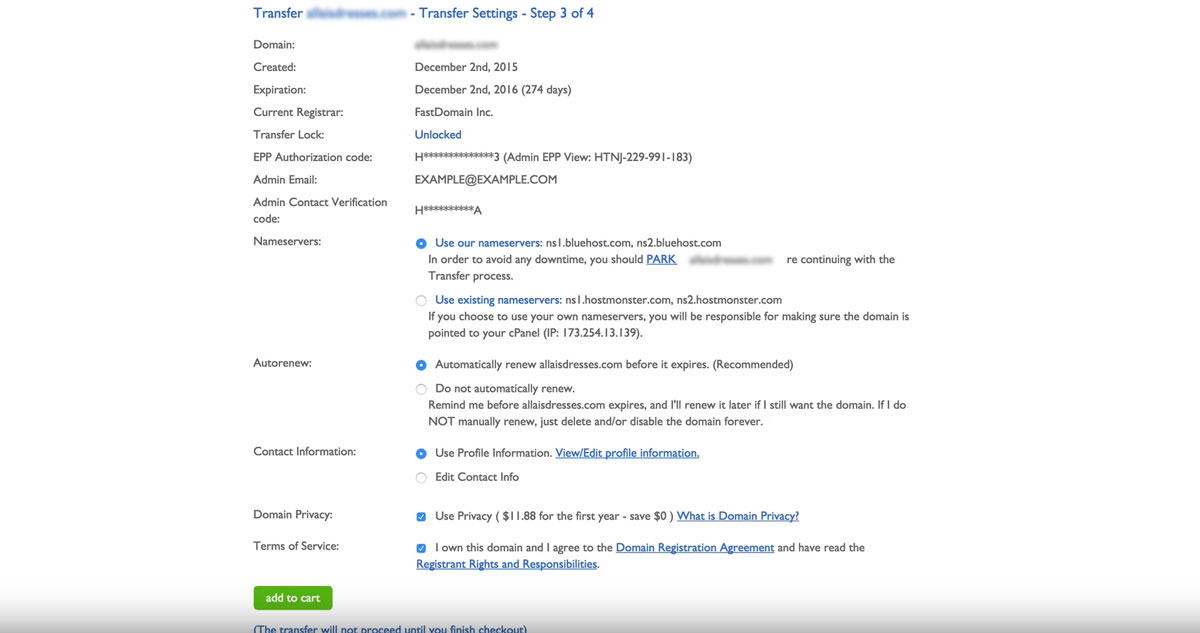Select automatic renewal before expiration option
The image size is (1200, 633).
click(x=421, y=365)
